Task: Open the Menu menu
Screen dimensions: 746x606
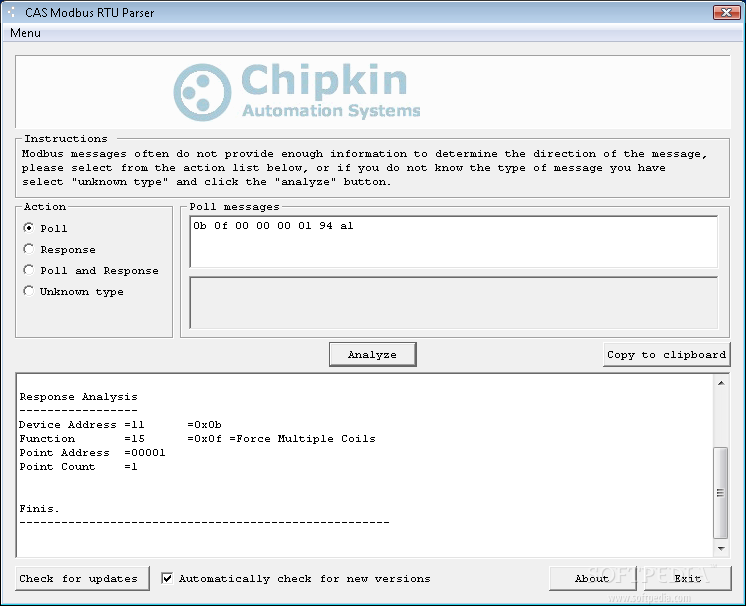Action: (25, 33)
